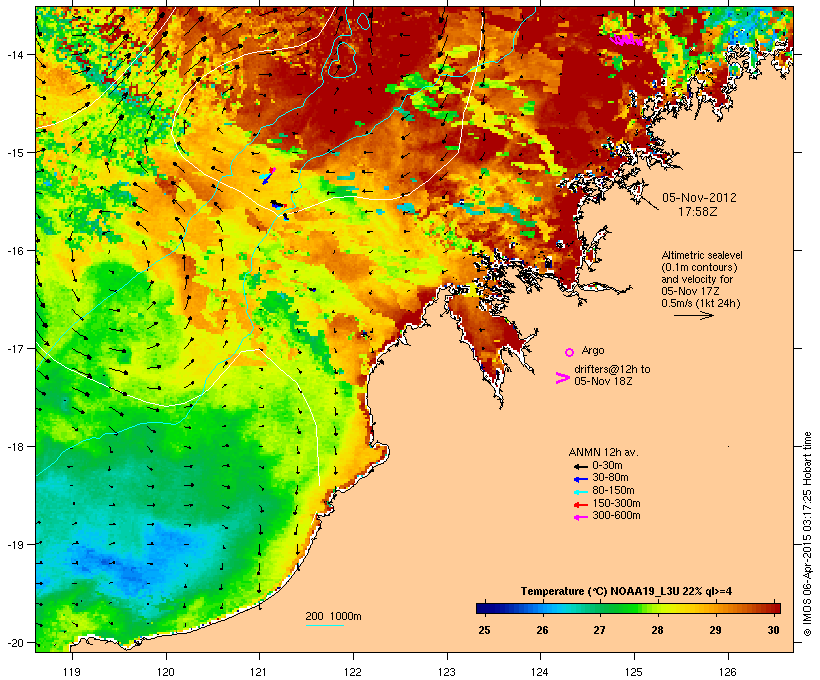This screenshot has width=820, height=680.
Task: Click the '30-80m' depth label
Action: coord(610,478)
